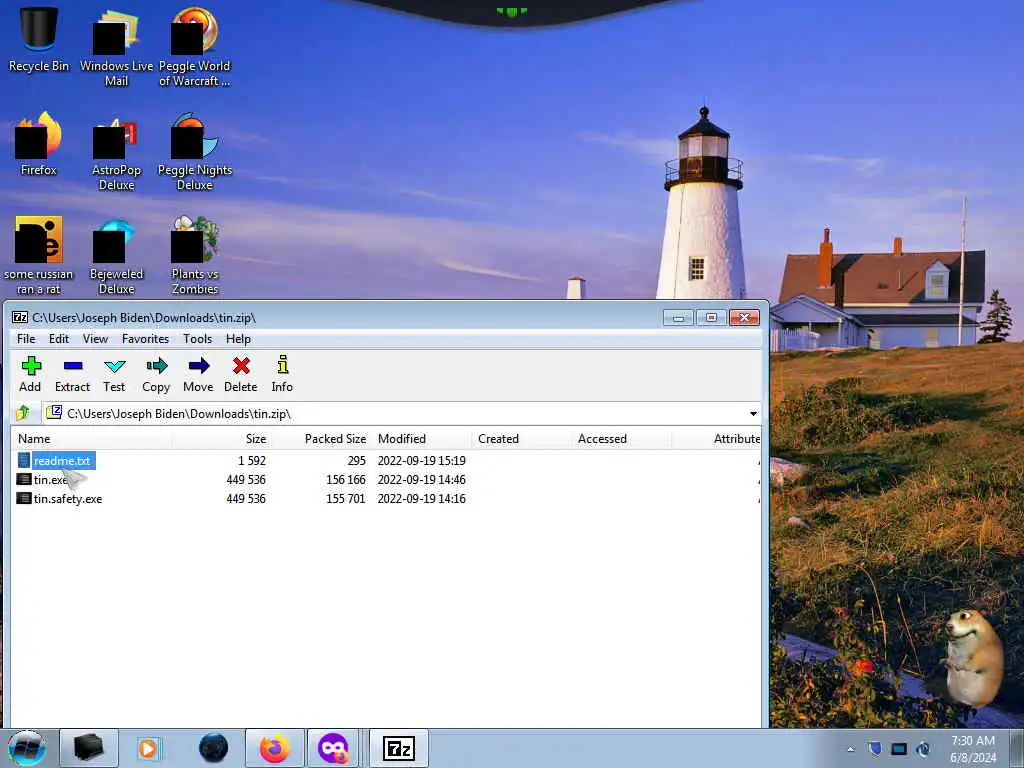Click the packed size 155 701
This screenshot has height=768, width=1024.
tap(345, 498)
